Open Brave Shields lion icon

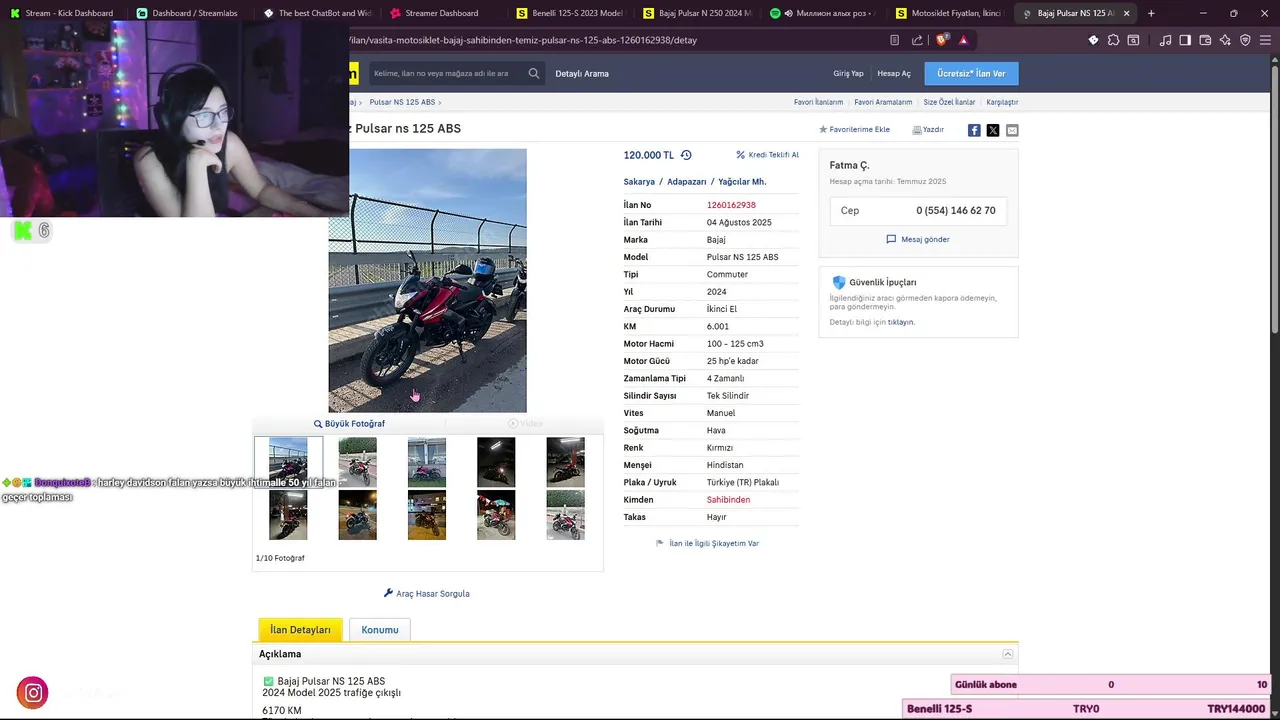pyautogui.click(x=941, y=40)
